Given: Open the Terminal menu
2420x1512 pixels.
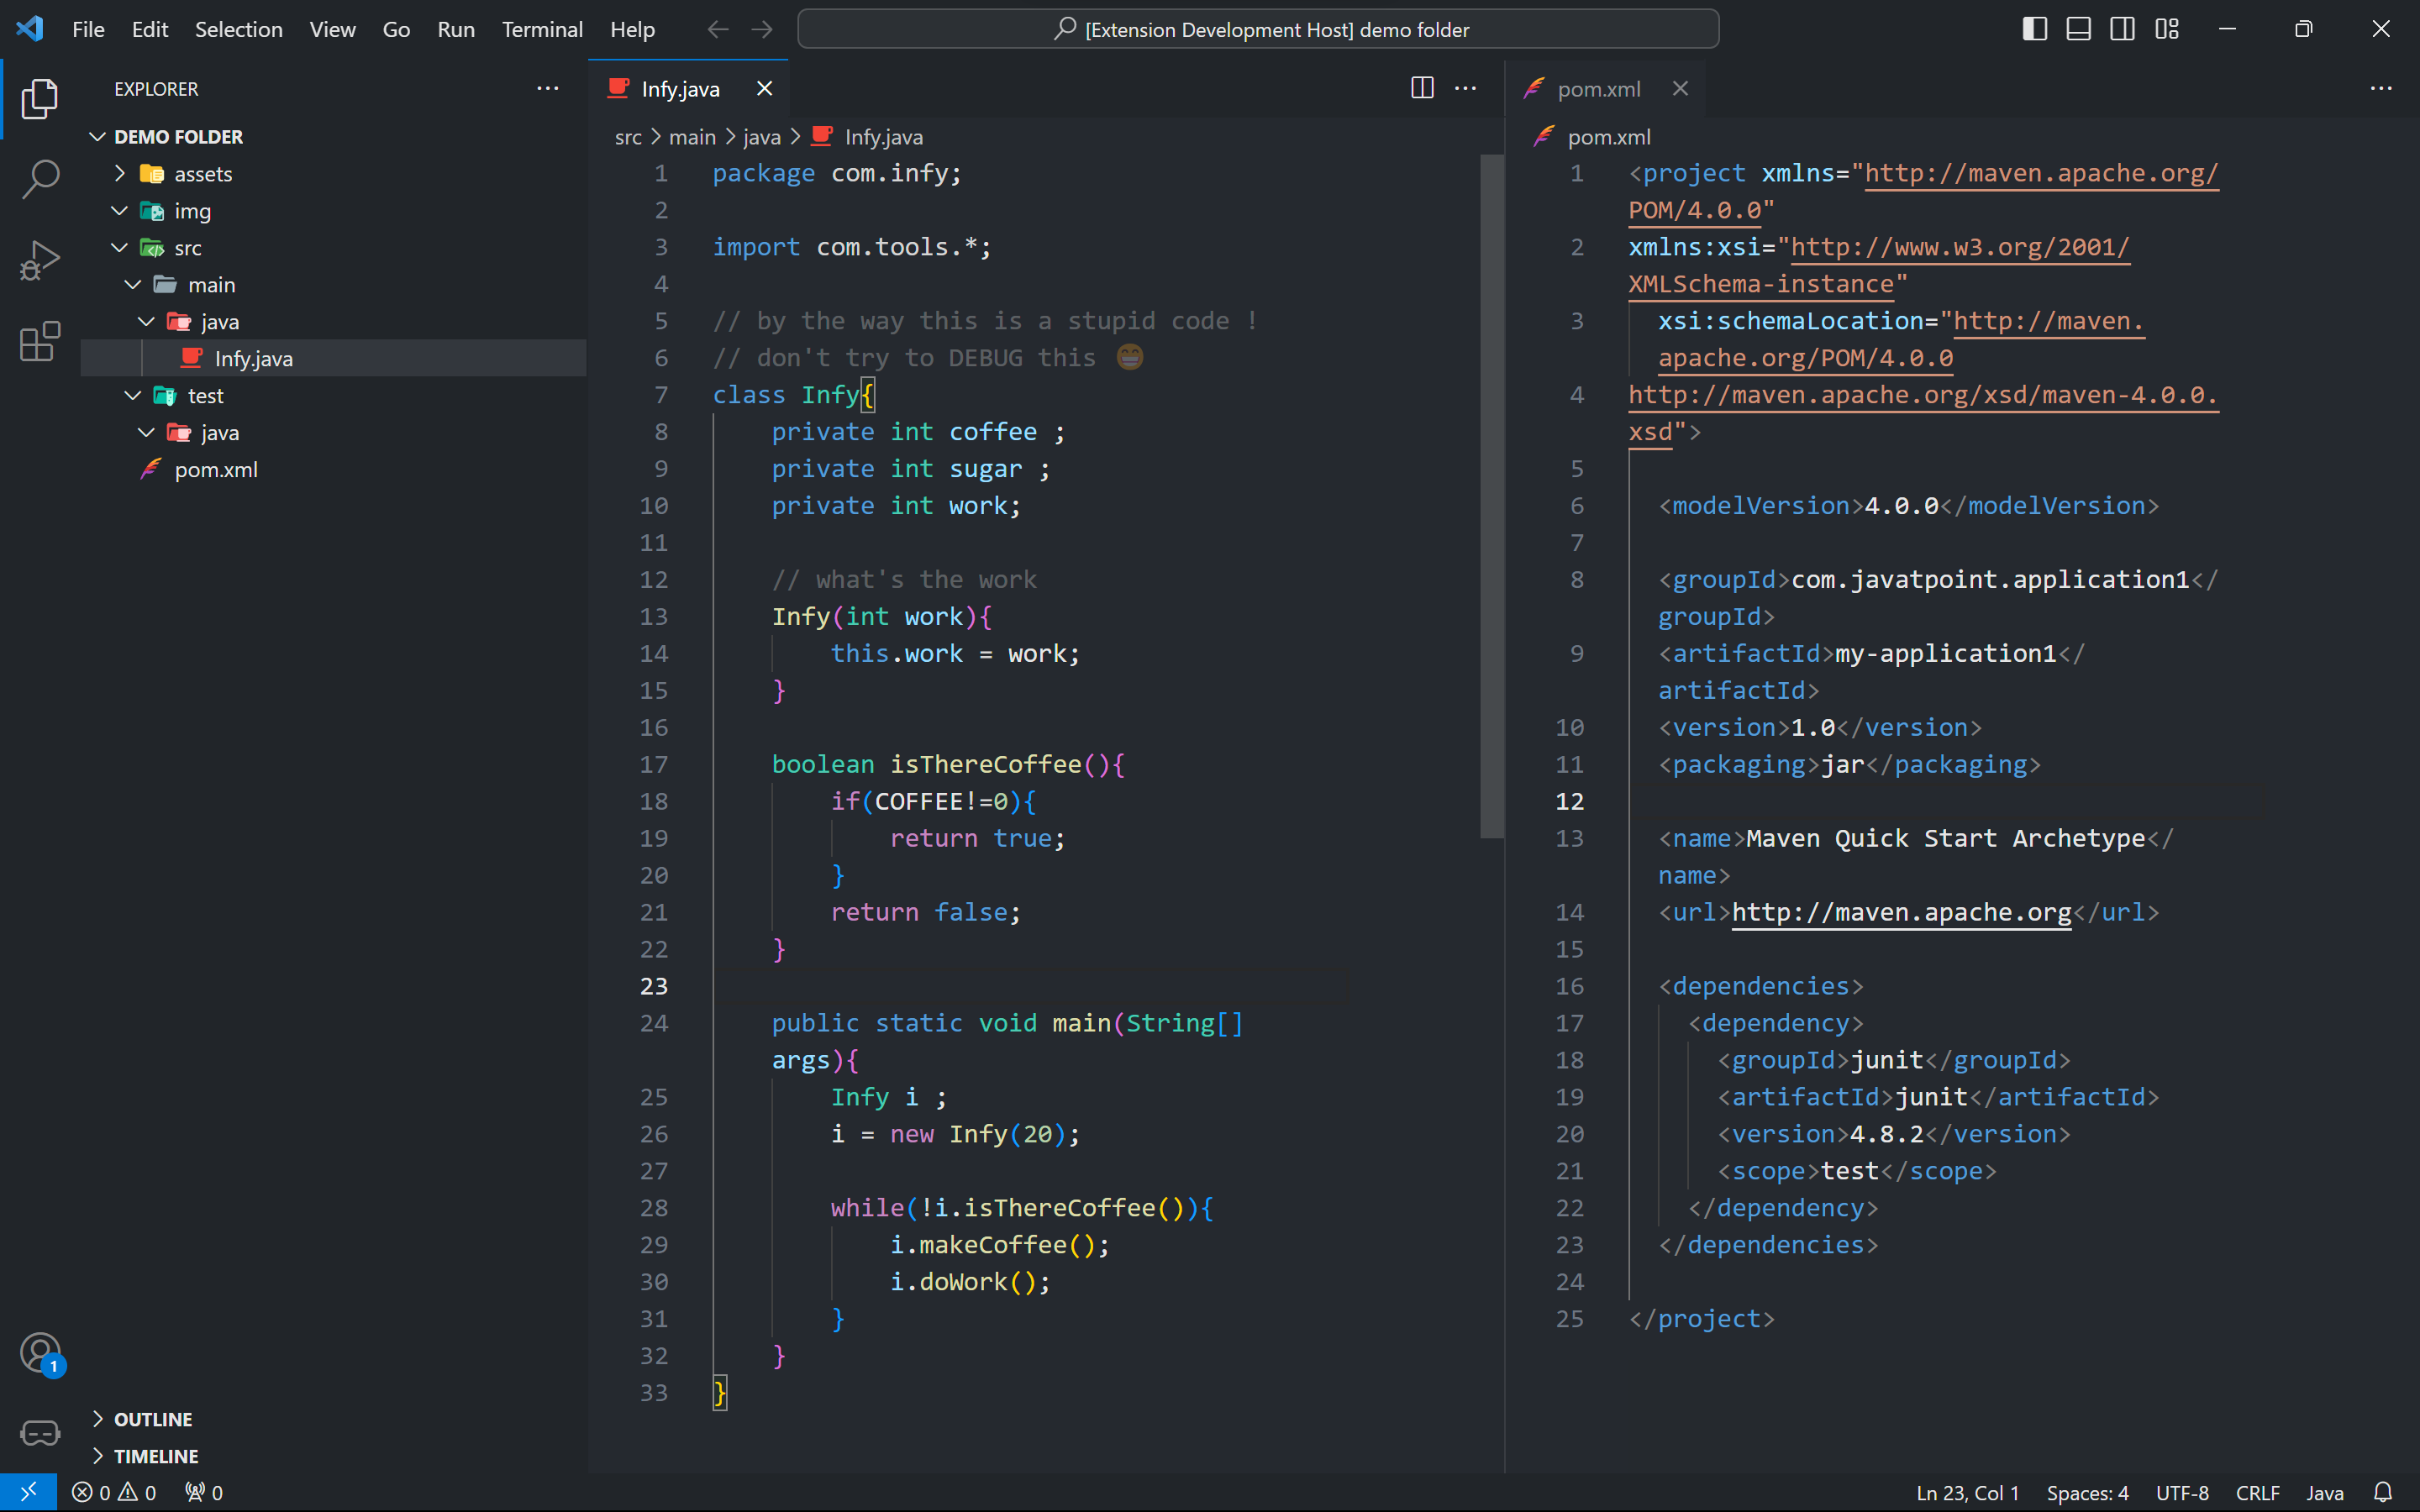Looking at the screenshot, I should click(x=541, y=29).
